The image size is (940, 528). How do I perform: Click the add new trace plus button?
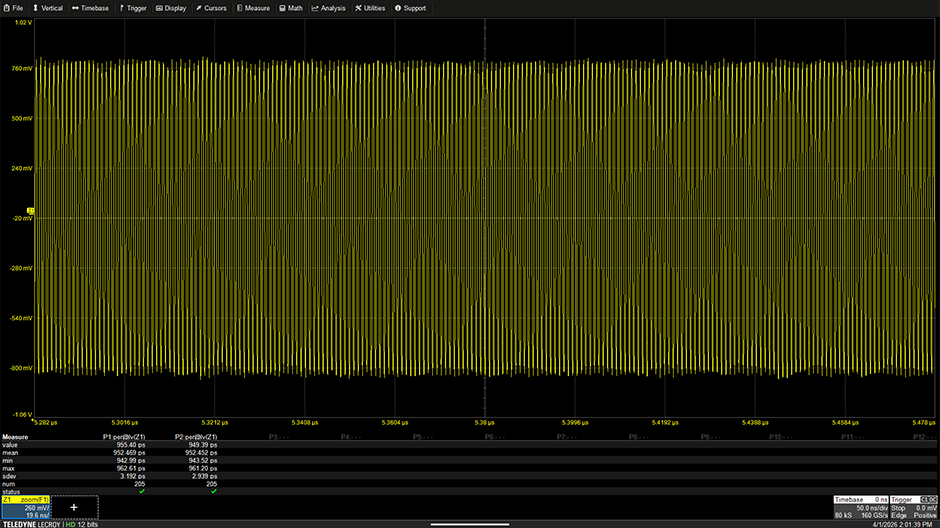point(73,507)
